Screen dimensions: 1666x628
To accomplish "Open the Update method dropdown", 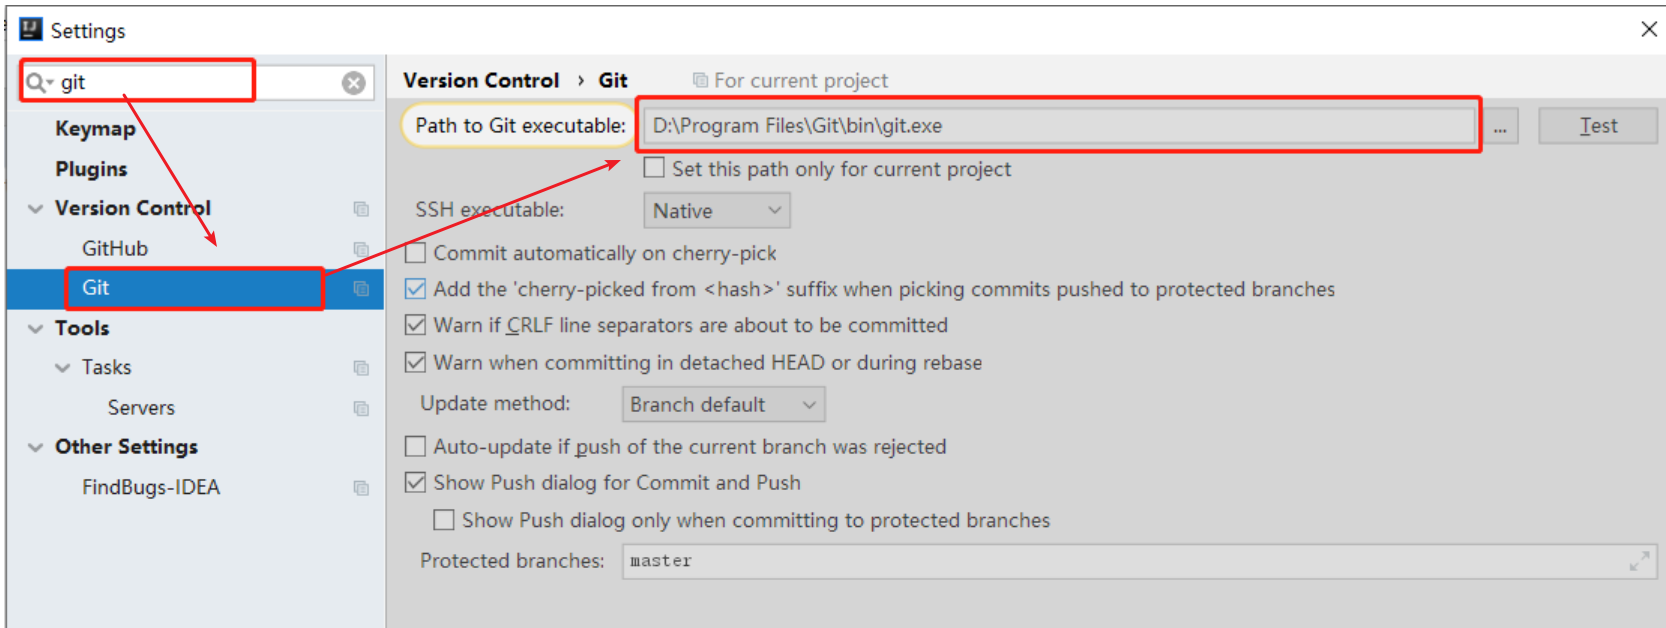I will [x=723, y=405].
